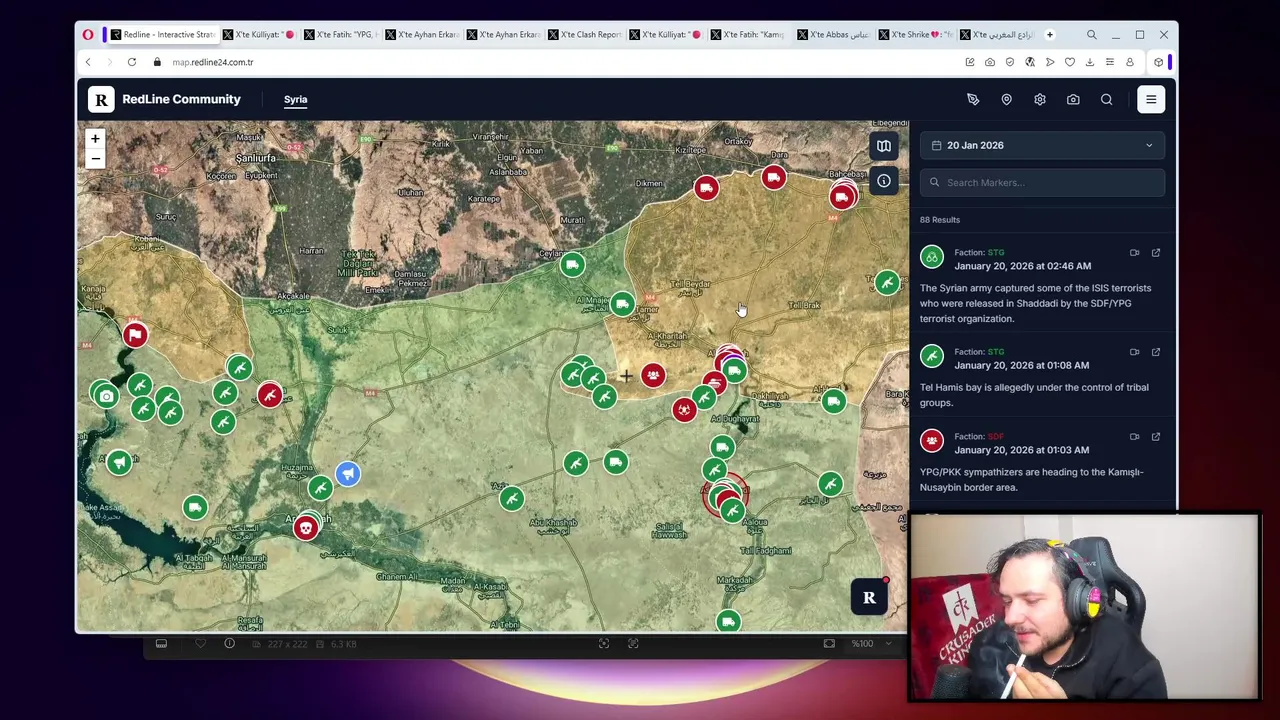Select the red flag marker near Tell Abyad

pyautogui.click(x=135, y=335)
